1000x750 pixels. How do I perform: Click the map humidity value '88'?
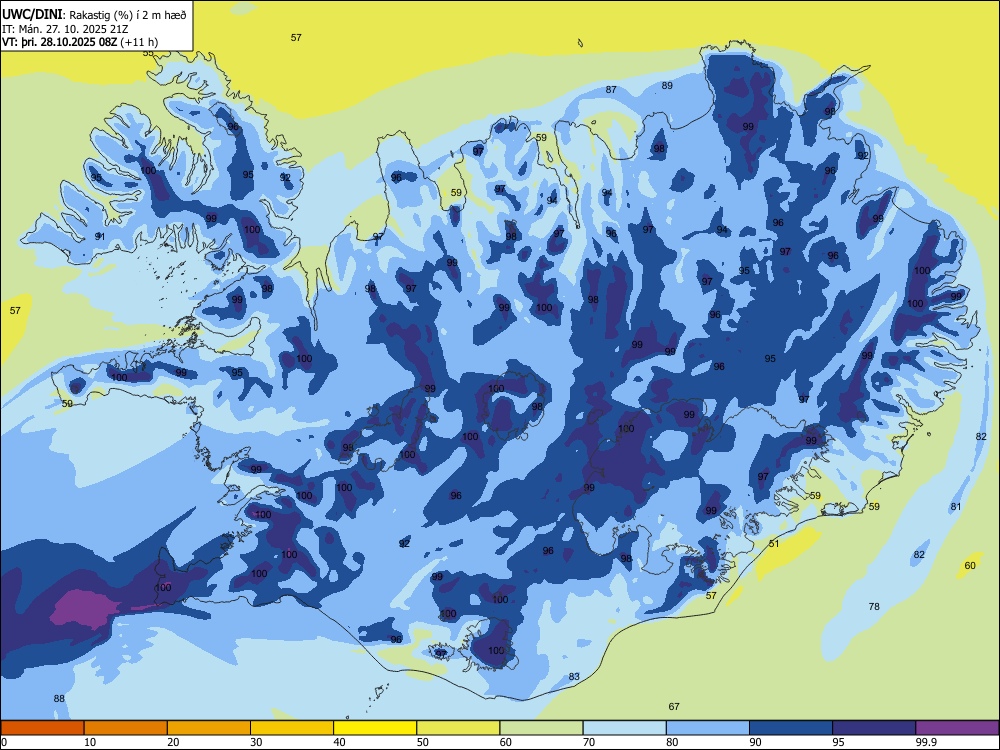coord(59,698)
